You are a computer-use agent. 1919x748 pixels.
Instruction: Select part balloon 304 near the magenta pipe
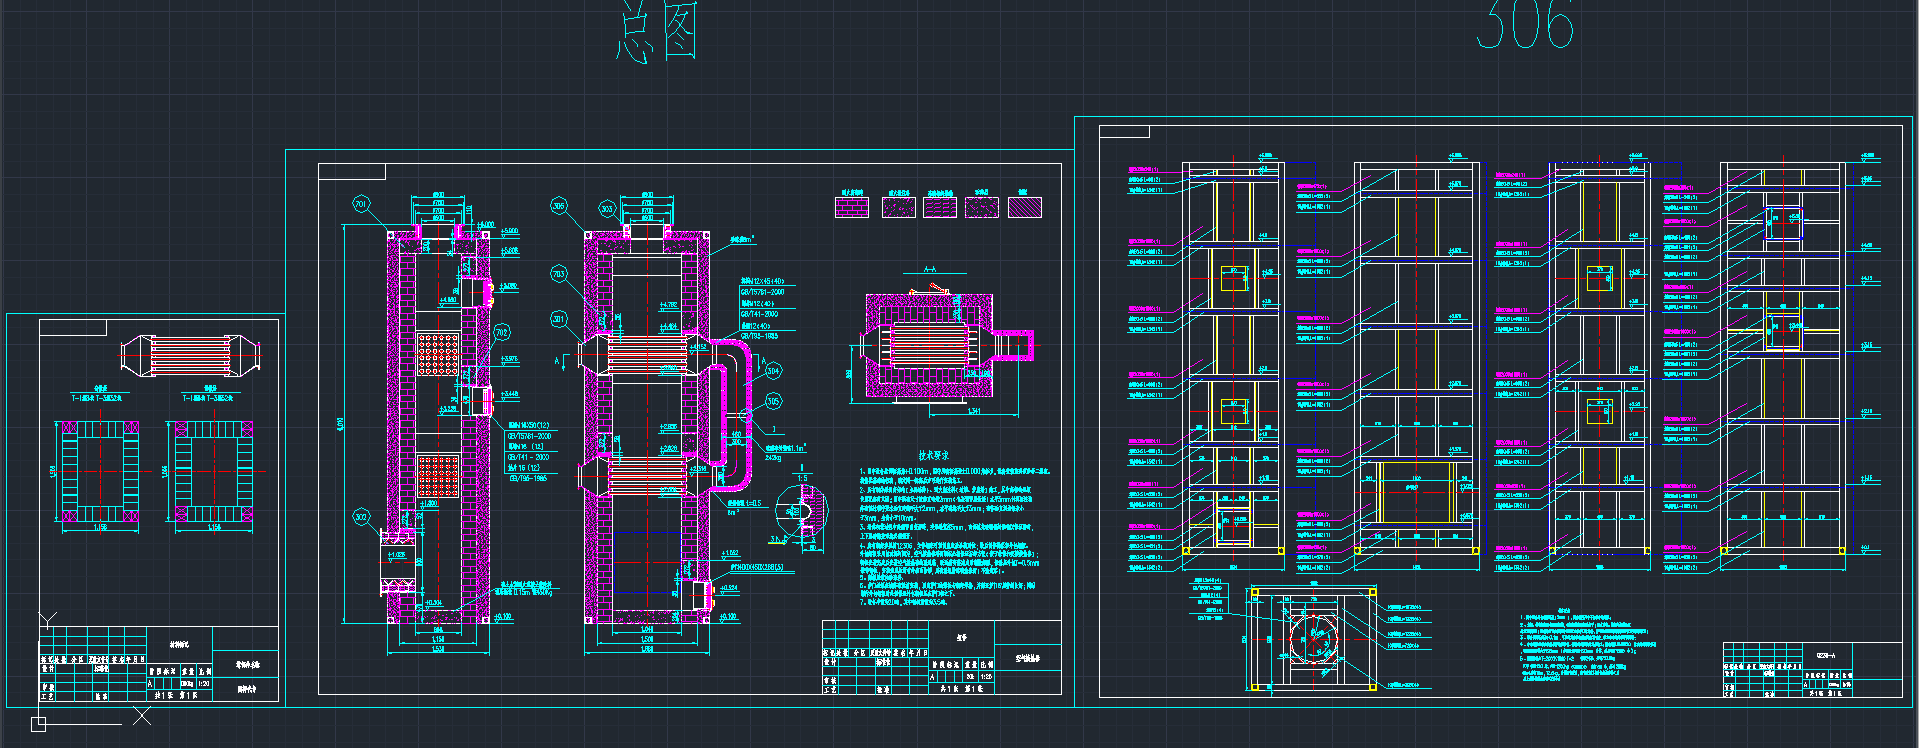[x=772, y=370]
